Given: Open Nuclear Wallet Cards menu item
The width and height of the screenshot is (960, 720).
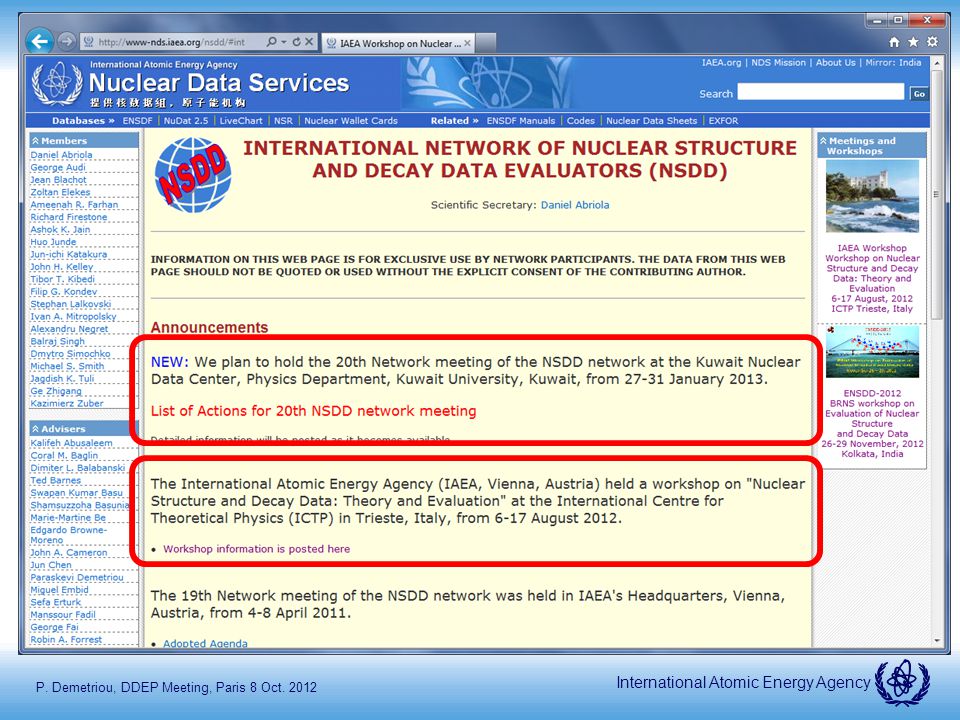Looking at the screenshot, I should (351, 121).
